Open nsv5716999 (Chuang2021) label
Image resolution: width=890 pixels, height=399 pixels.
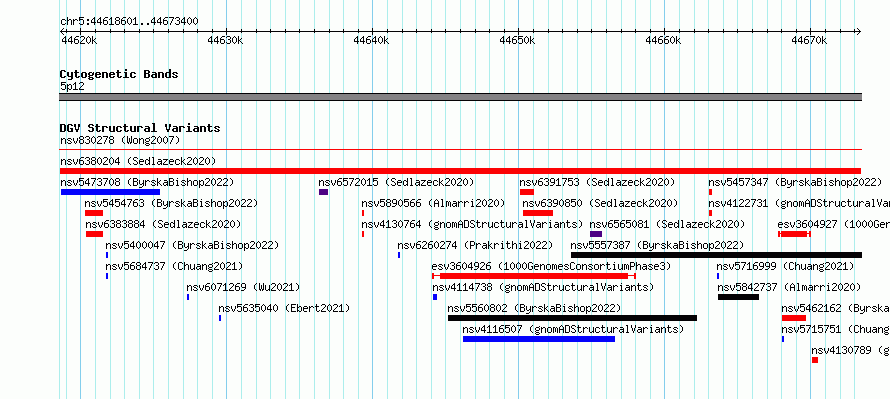pyautogui.click(x=784, y=266)
